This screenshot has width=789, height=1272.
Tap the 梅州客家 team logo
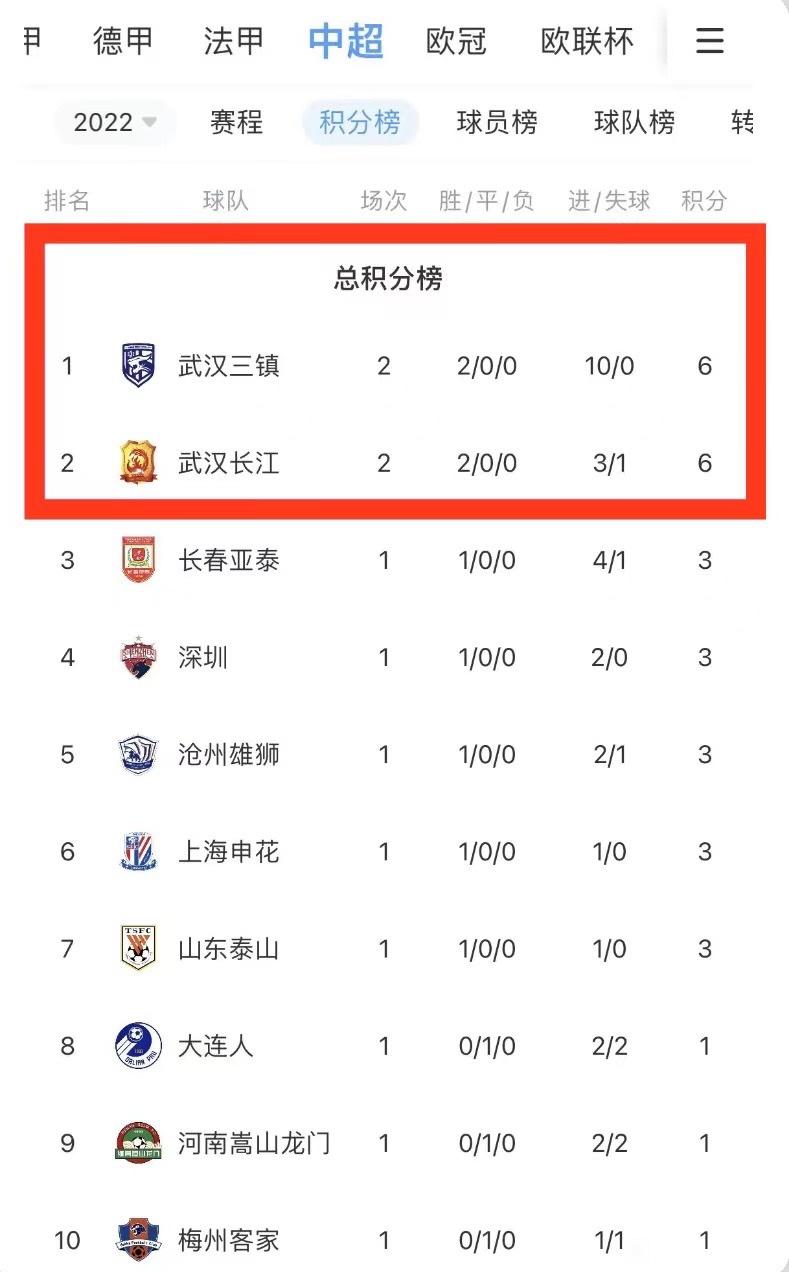[138, 1240]
